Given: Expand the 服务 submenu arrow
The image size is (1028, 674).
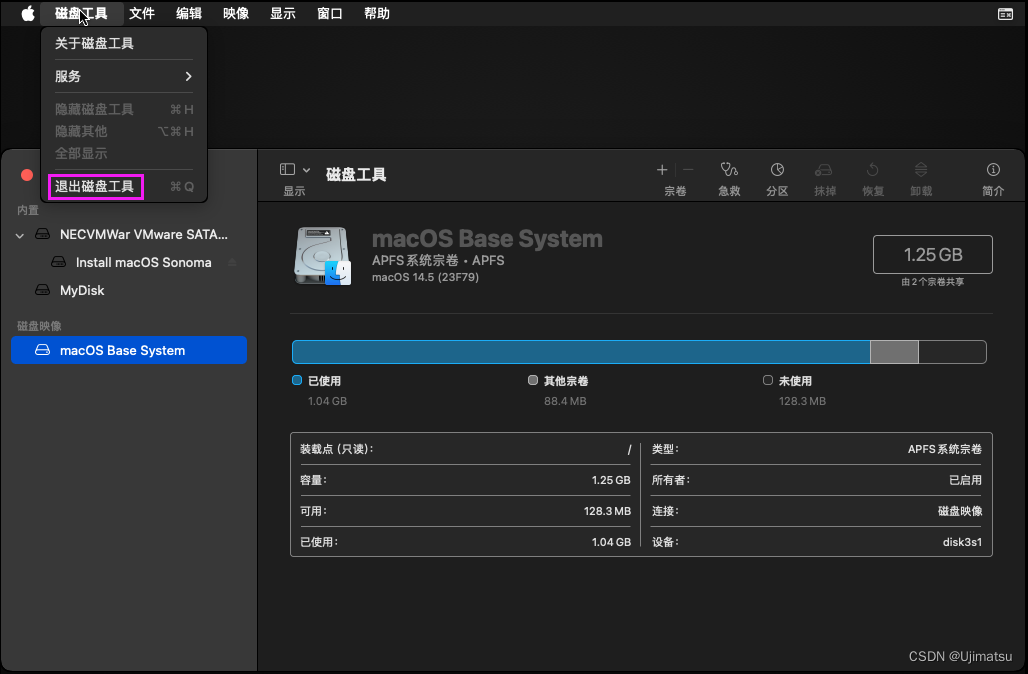Looking at the screenshot, I should [188, 76].
